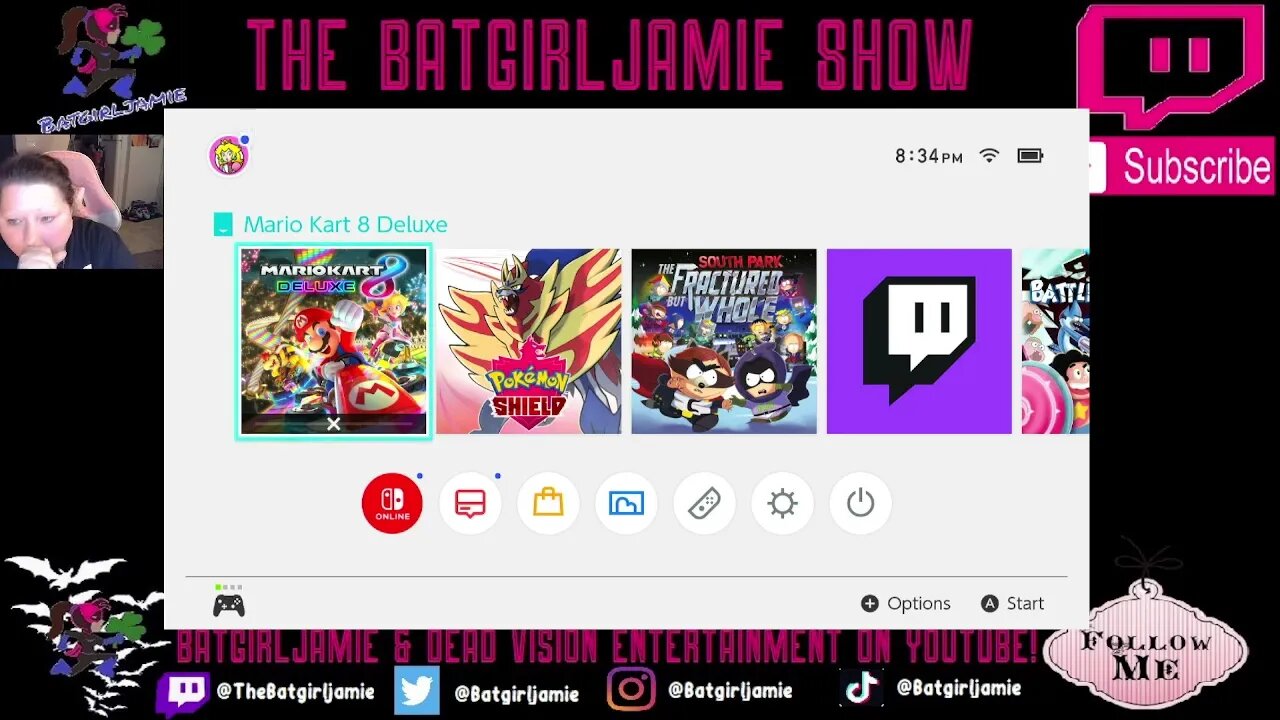Click the A Start button

[x=1012, y=603]
